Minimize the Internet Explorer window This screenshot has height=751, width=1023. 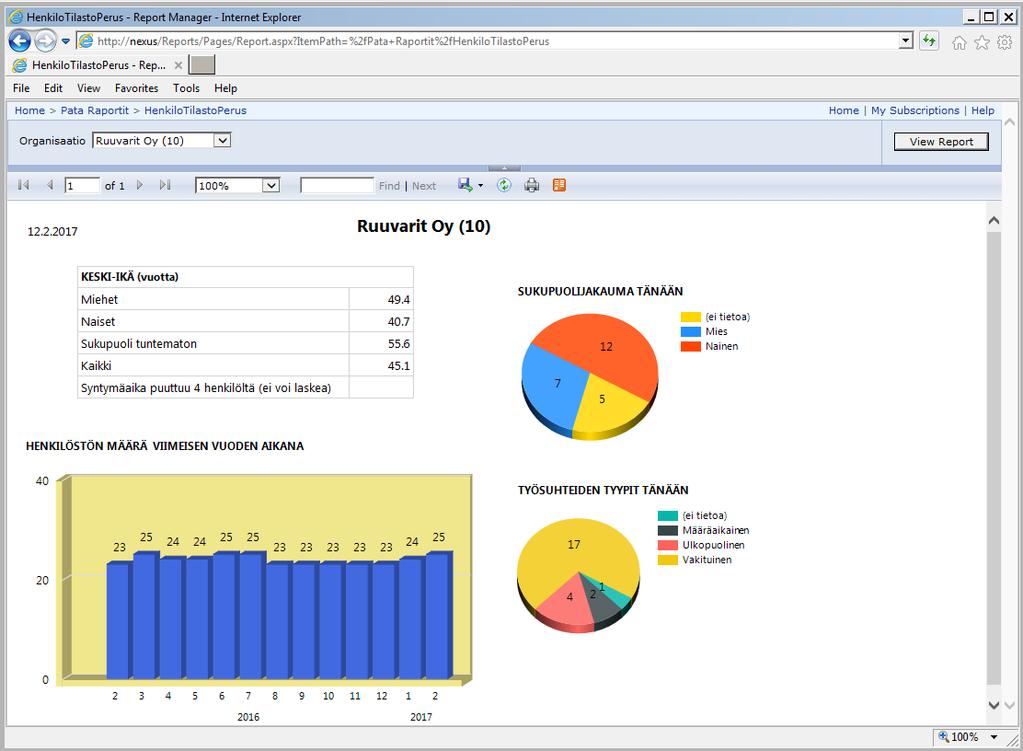(971, 17)
